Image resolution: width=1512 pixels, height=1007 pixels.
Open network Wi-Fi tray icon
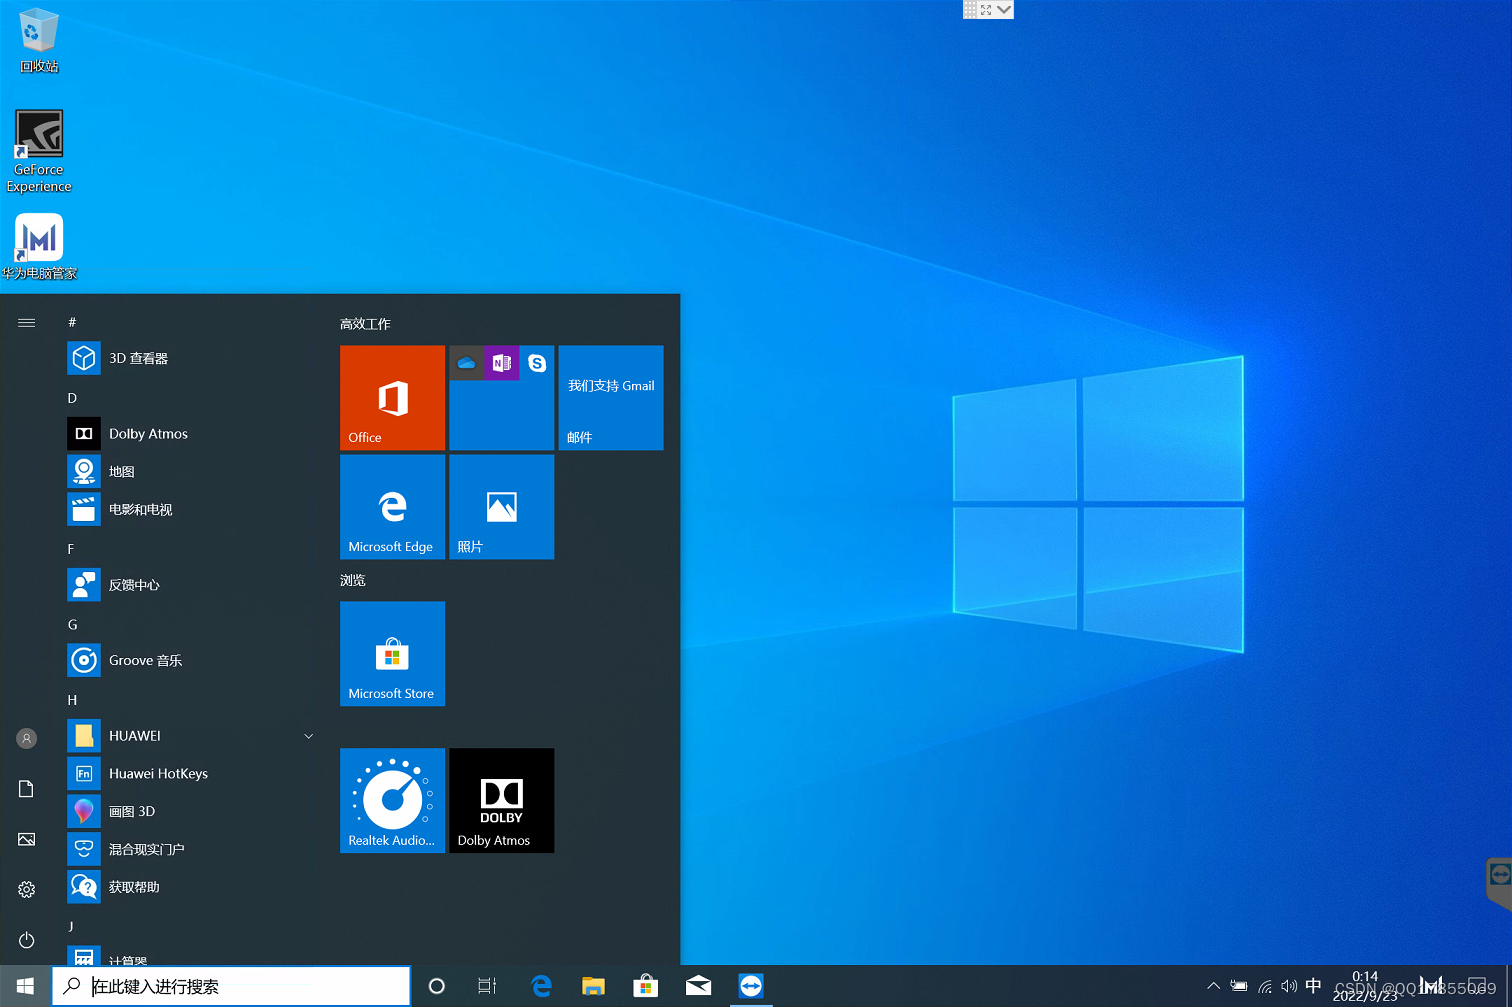1265,987
